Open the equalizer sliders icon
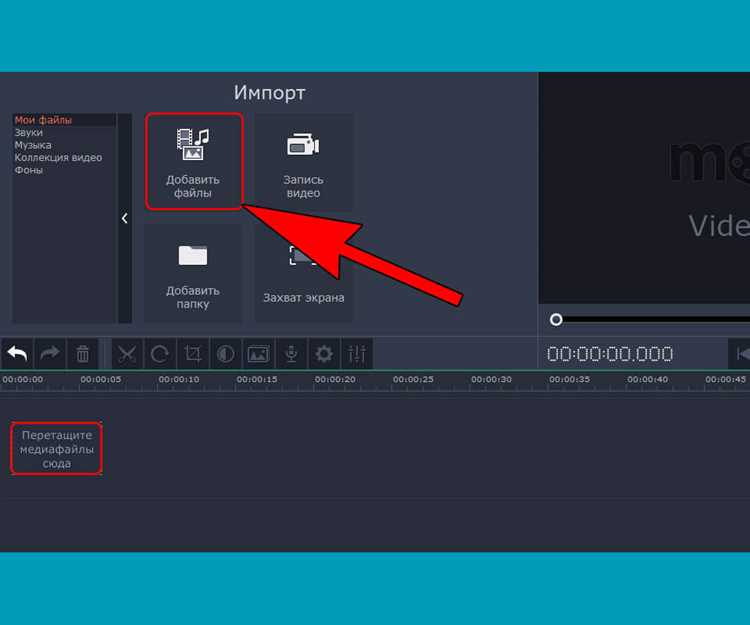 tap(357, 354)
